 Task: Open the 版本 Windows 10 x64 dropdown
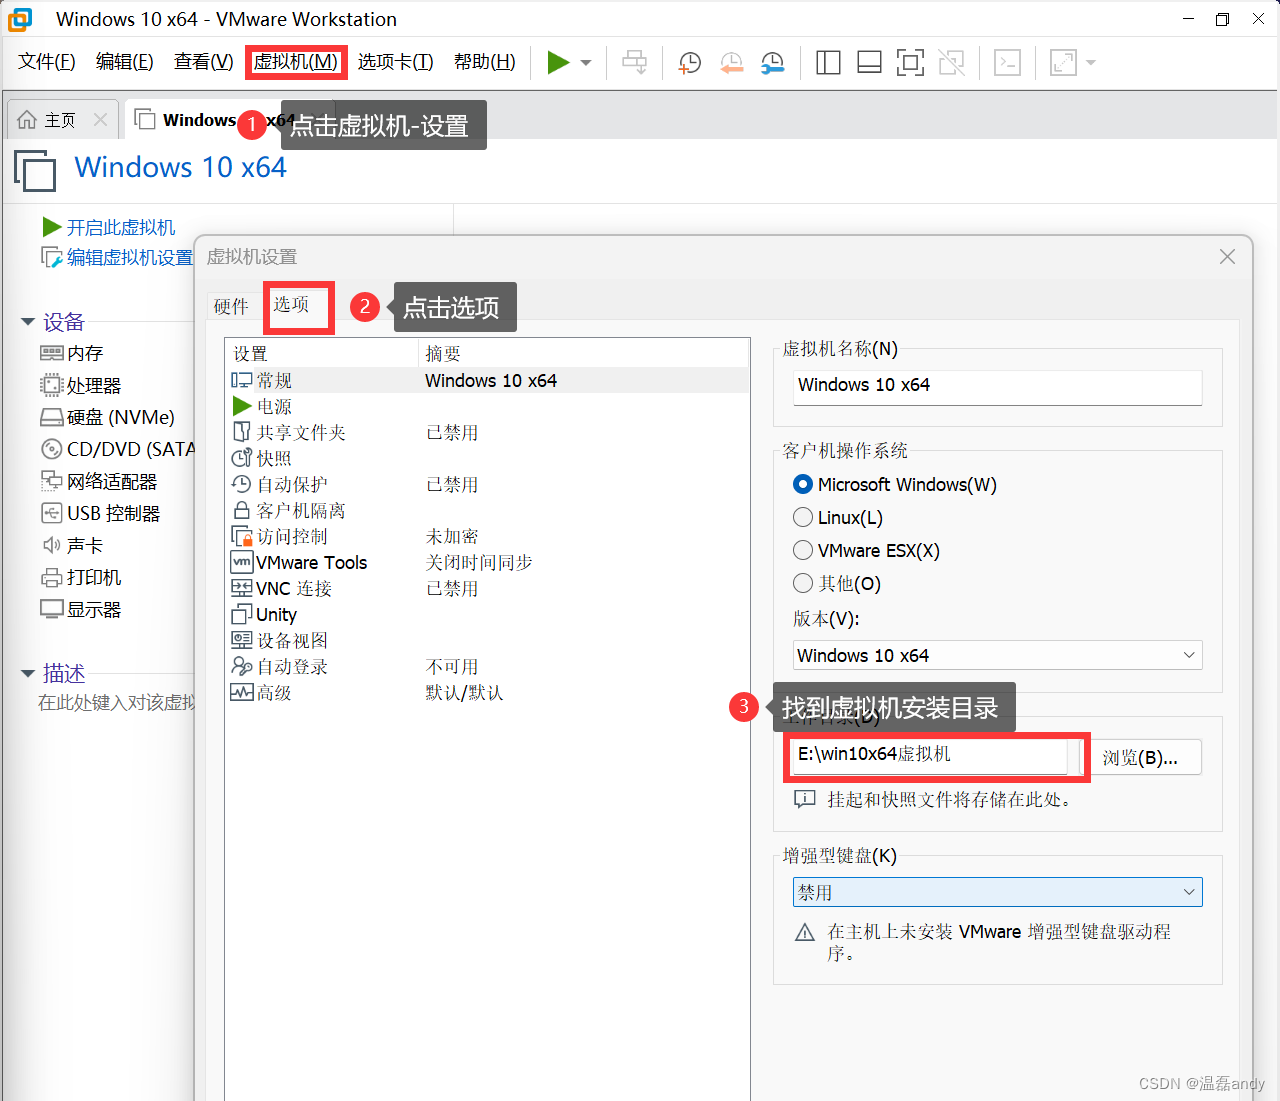tap(997, 655)
